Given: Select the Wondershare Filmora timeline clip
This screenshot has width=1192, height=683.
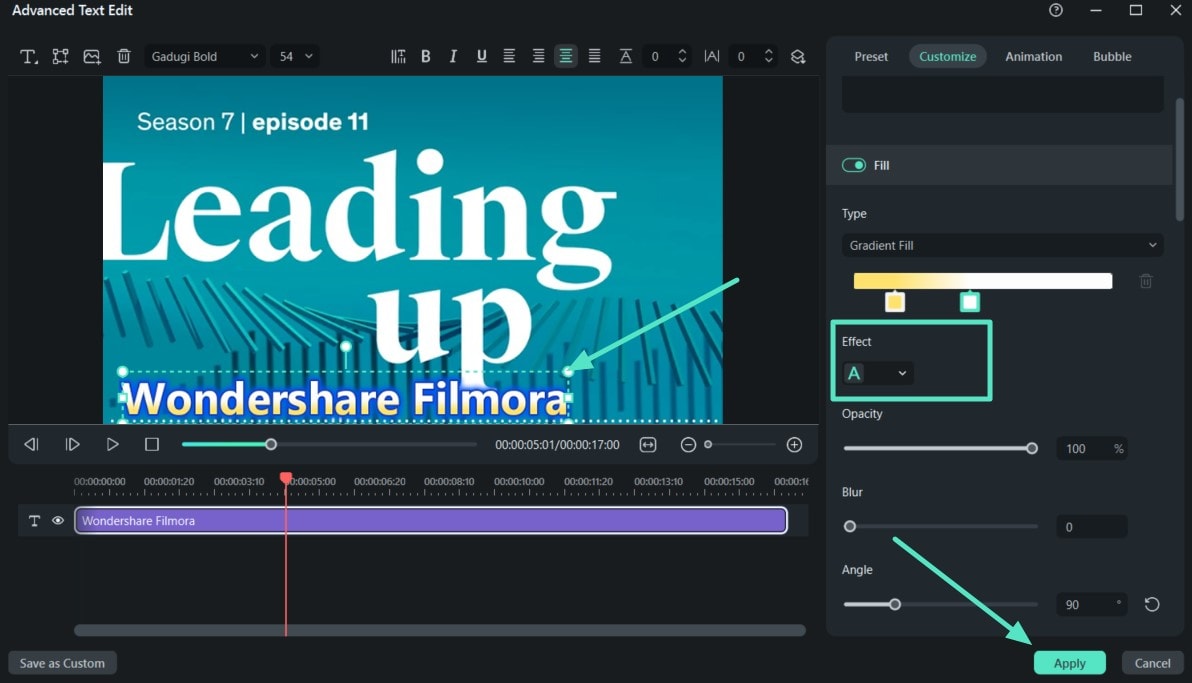Looking at the screenshot, I should pos(430,520).
